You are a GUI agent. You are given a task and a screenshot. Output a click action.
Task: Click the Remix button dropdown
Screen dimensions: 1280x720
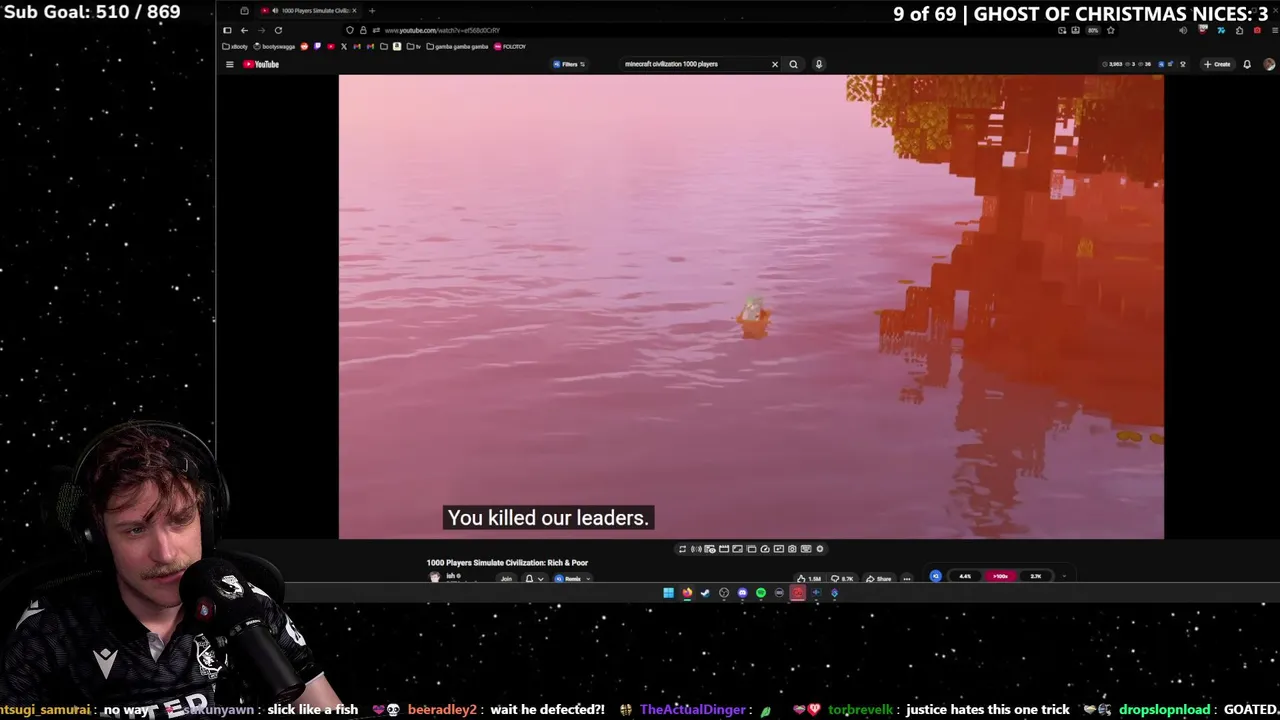[x=572, y=578]
